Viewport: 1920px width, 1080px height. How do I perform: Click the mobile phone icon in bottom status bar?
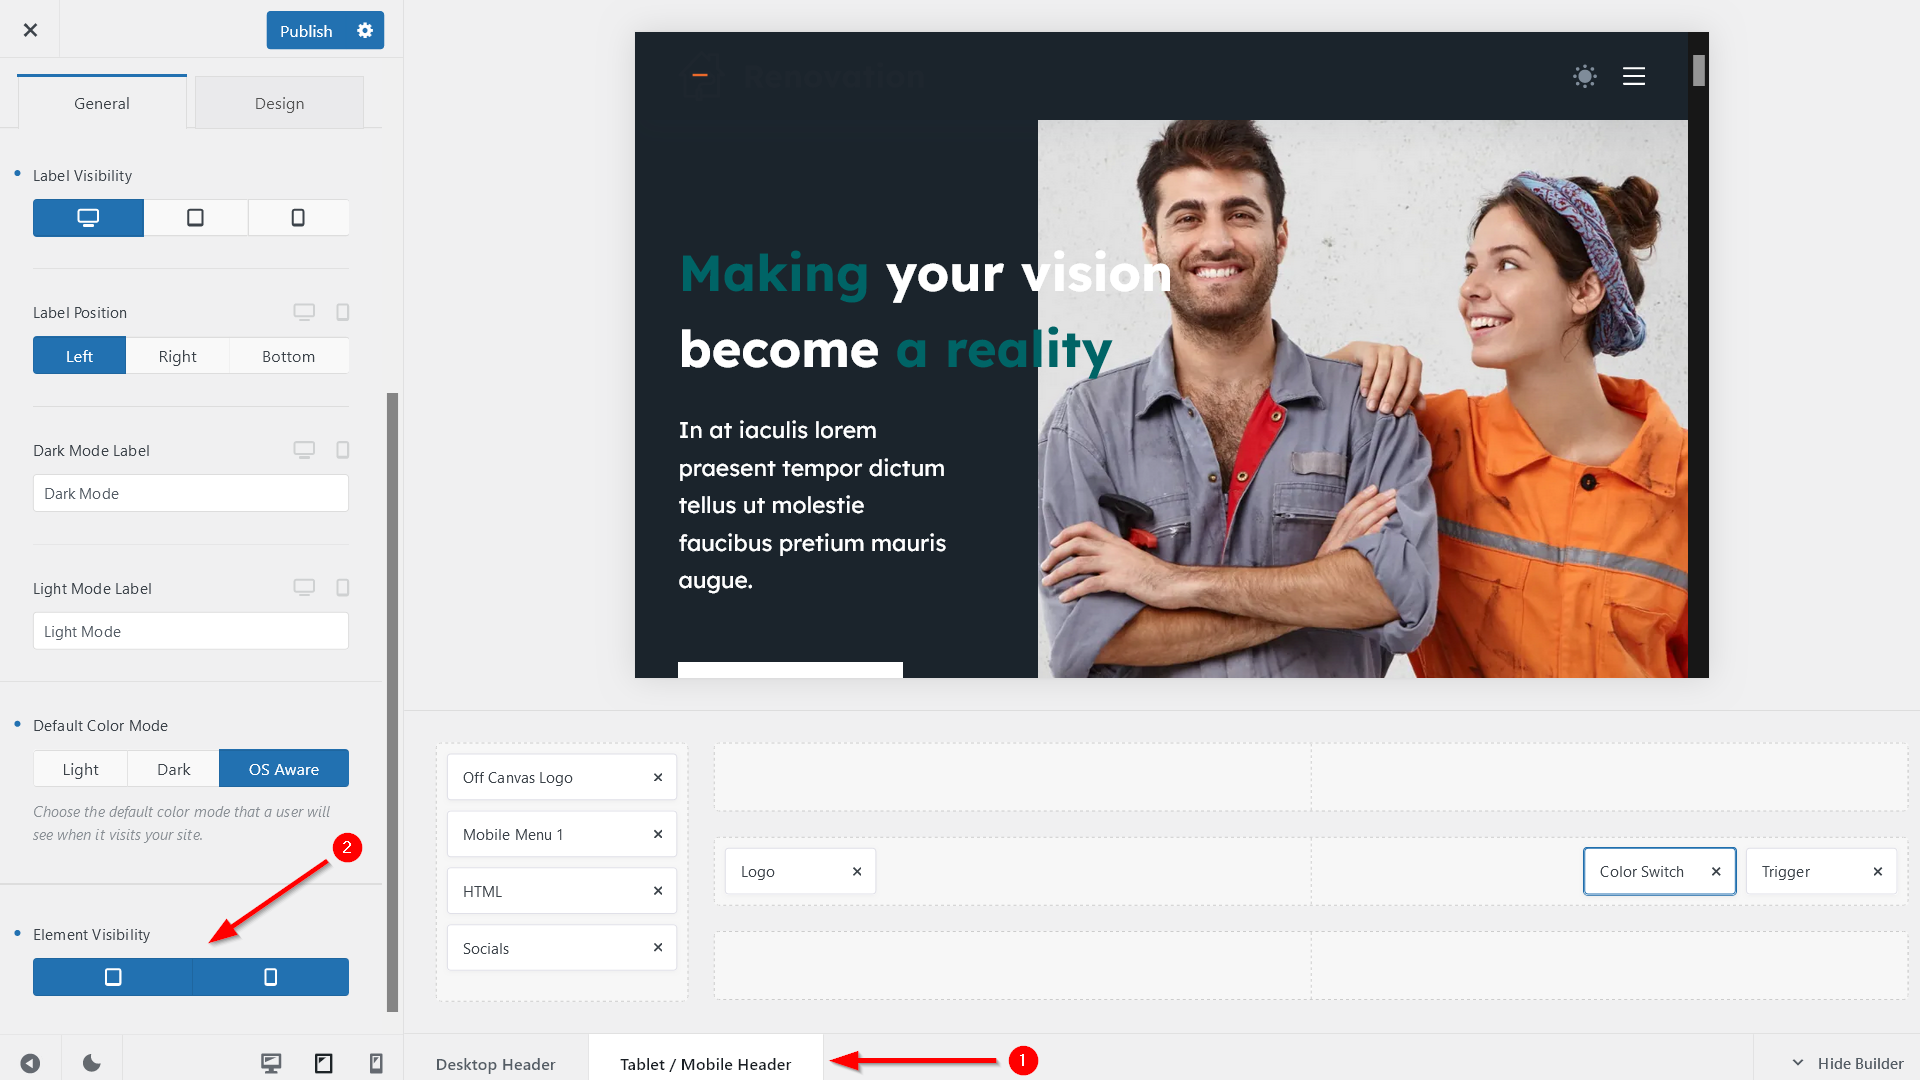tap(376, 1063)
